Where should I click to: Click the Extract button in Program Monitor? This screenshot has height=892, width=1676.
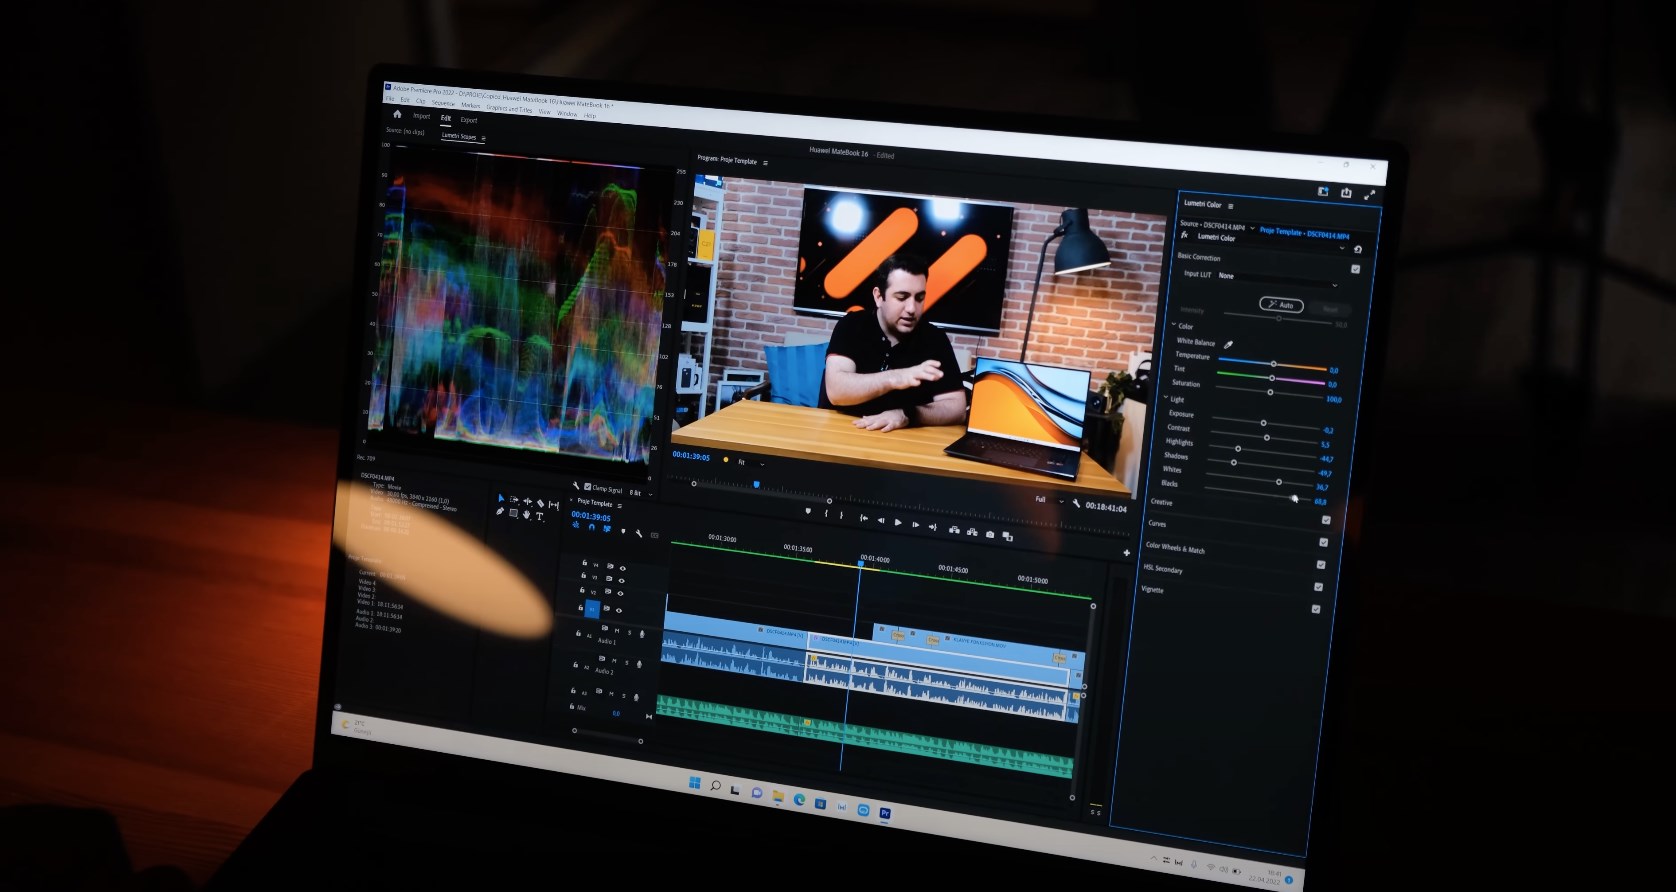click(972, 532)
